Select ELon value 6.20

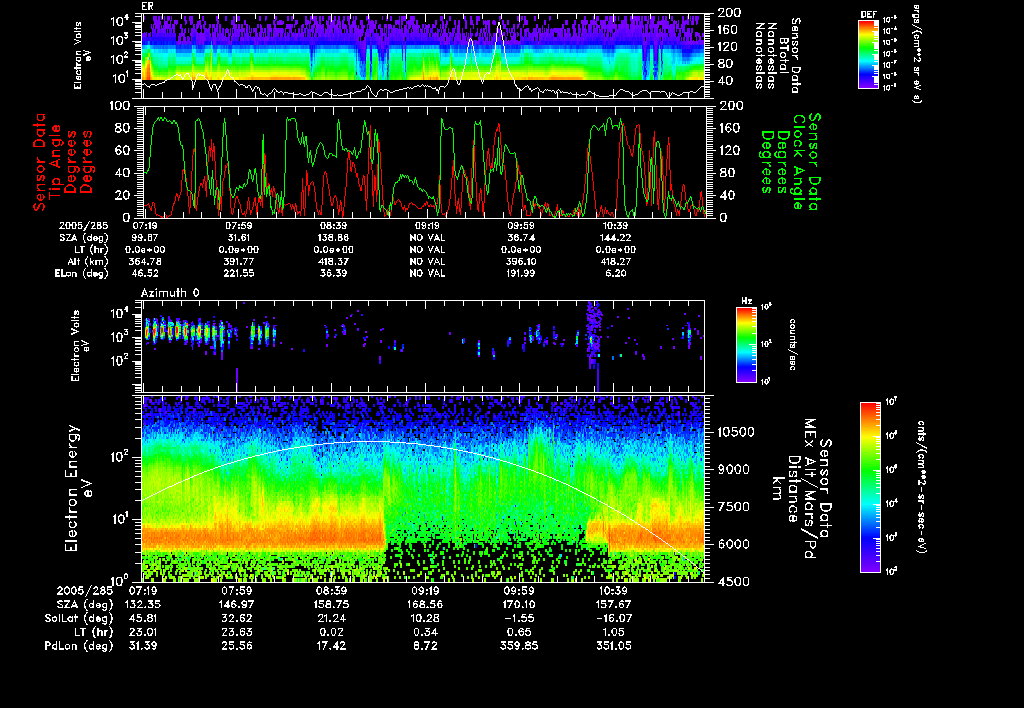(615, 273)
